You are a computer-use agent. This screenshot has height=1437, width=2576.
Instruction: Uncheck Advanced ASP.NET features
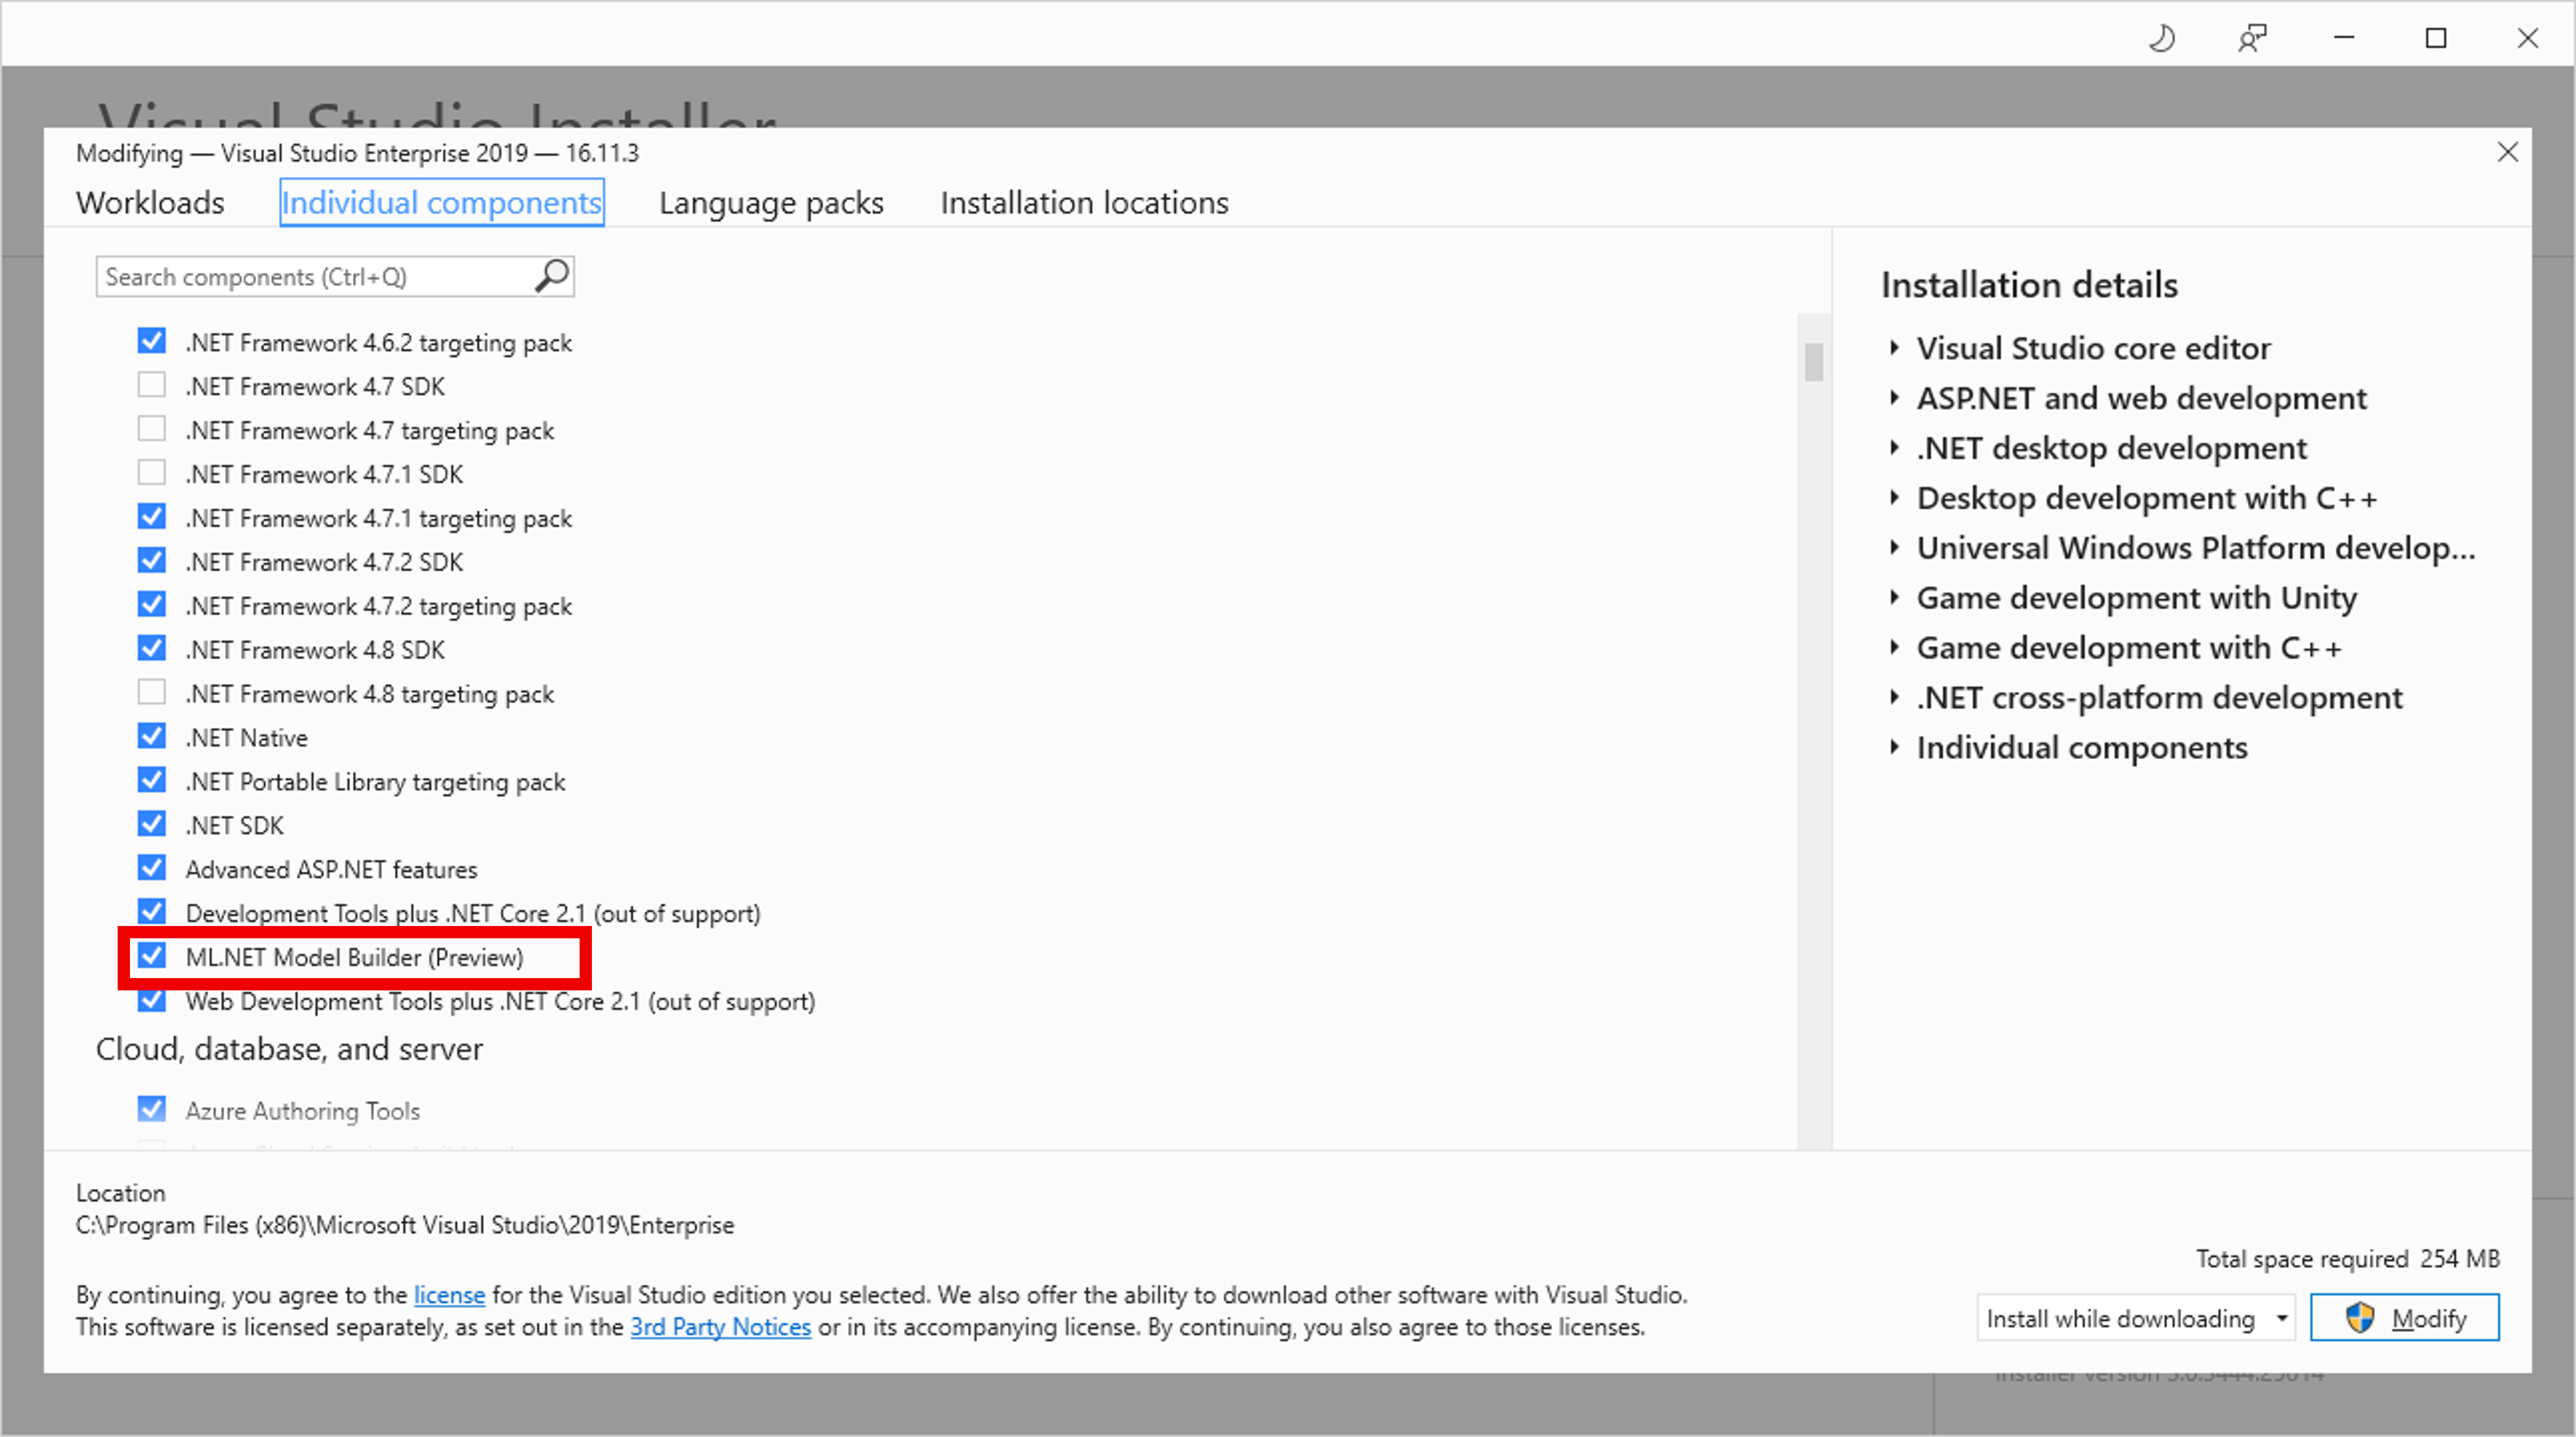(151, 868)
